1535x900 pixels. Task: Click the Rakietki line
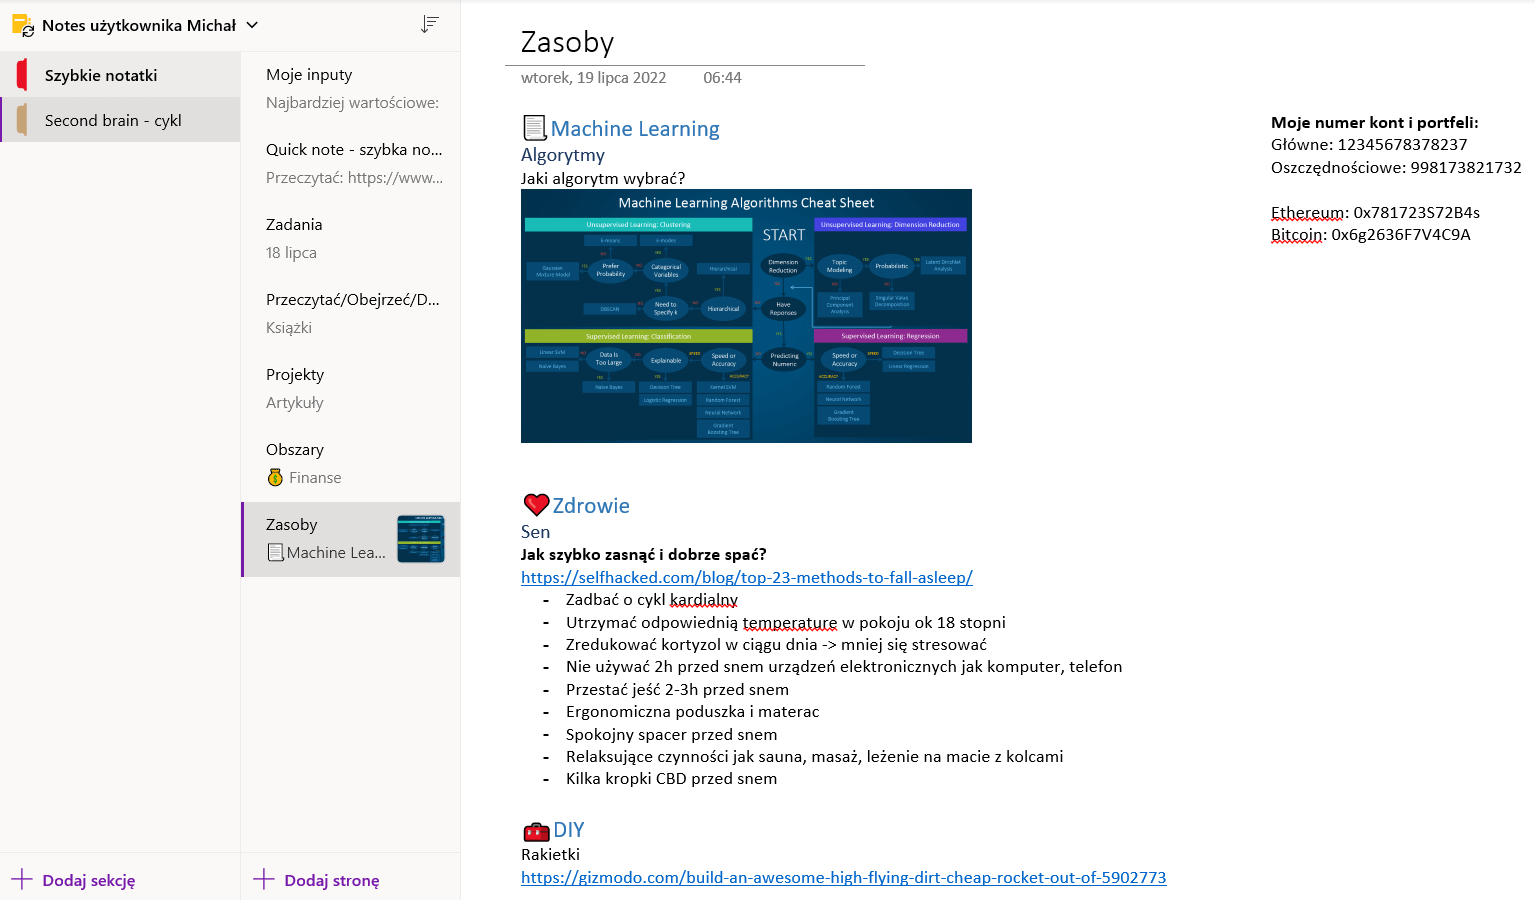pos(550,855)
